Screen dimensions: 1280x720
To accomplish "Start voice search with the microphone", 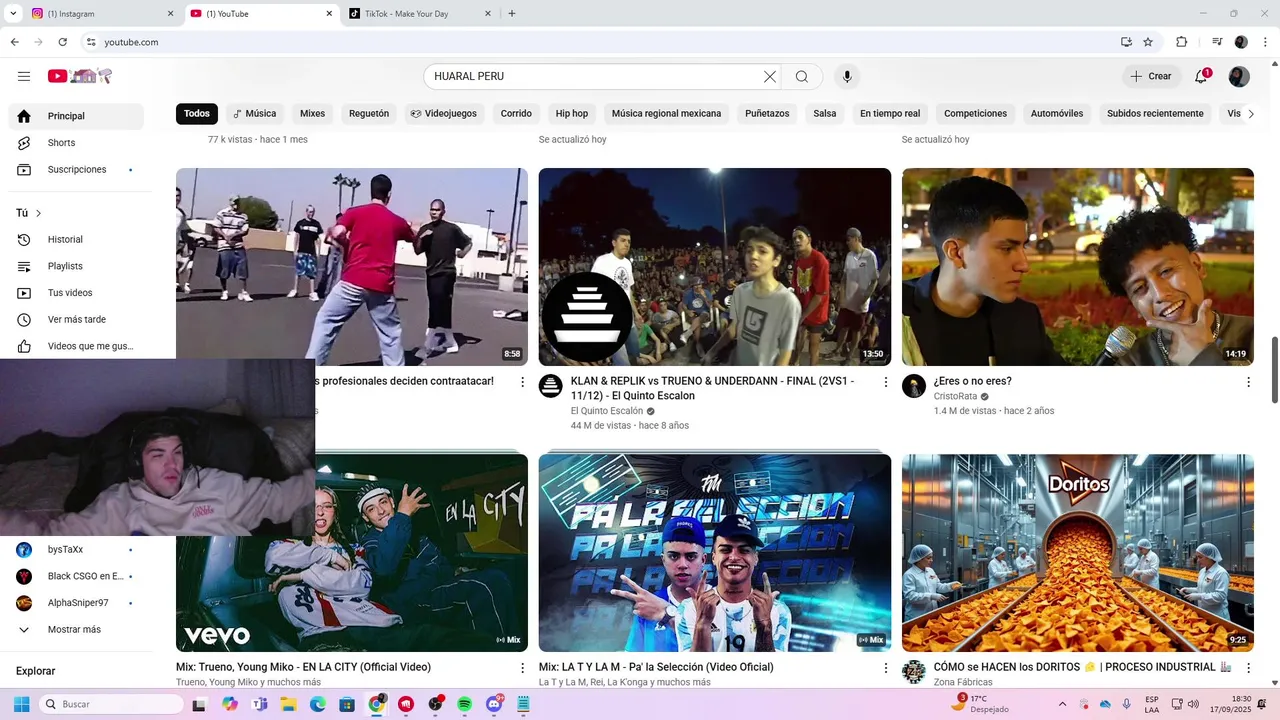I will point(847,76).
